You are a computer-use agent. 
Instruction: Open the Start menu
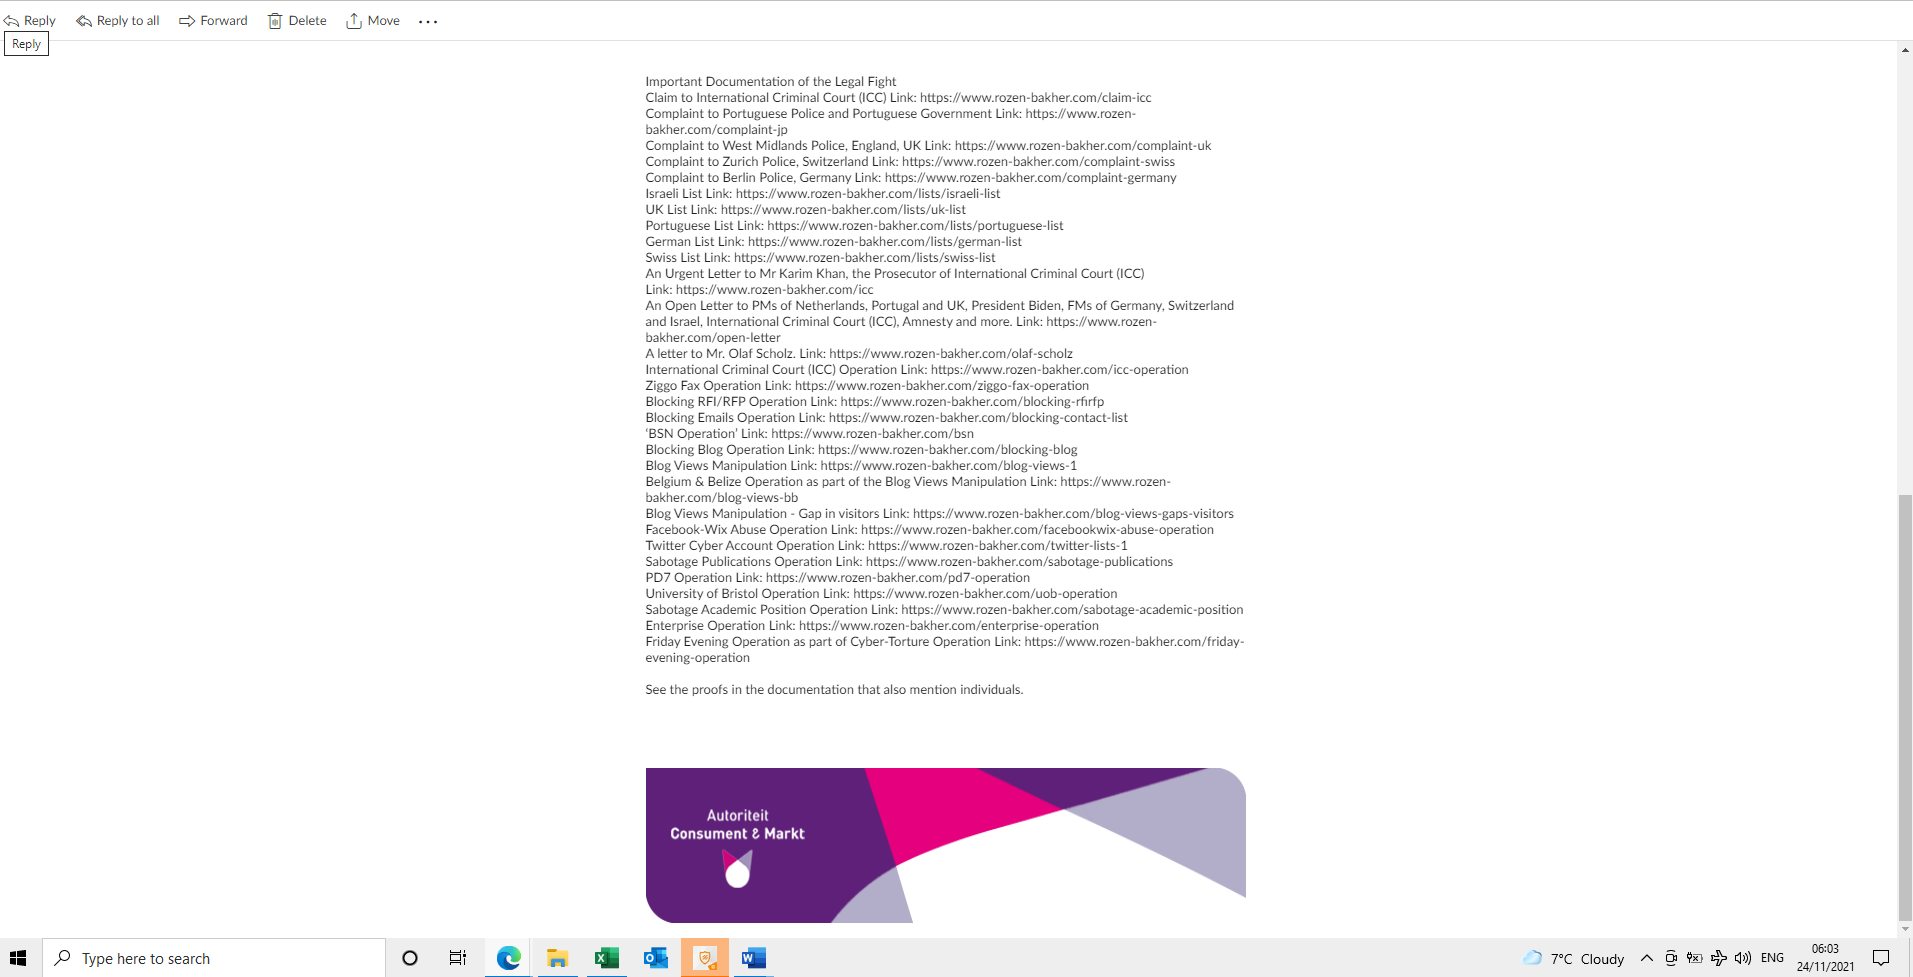[20, 957]
